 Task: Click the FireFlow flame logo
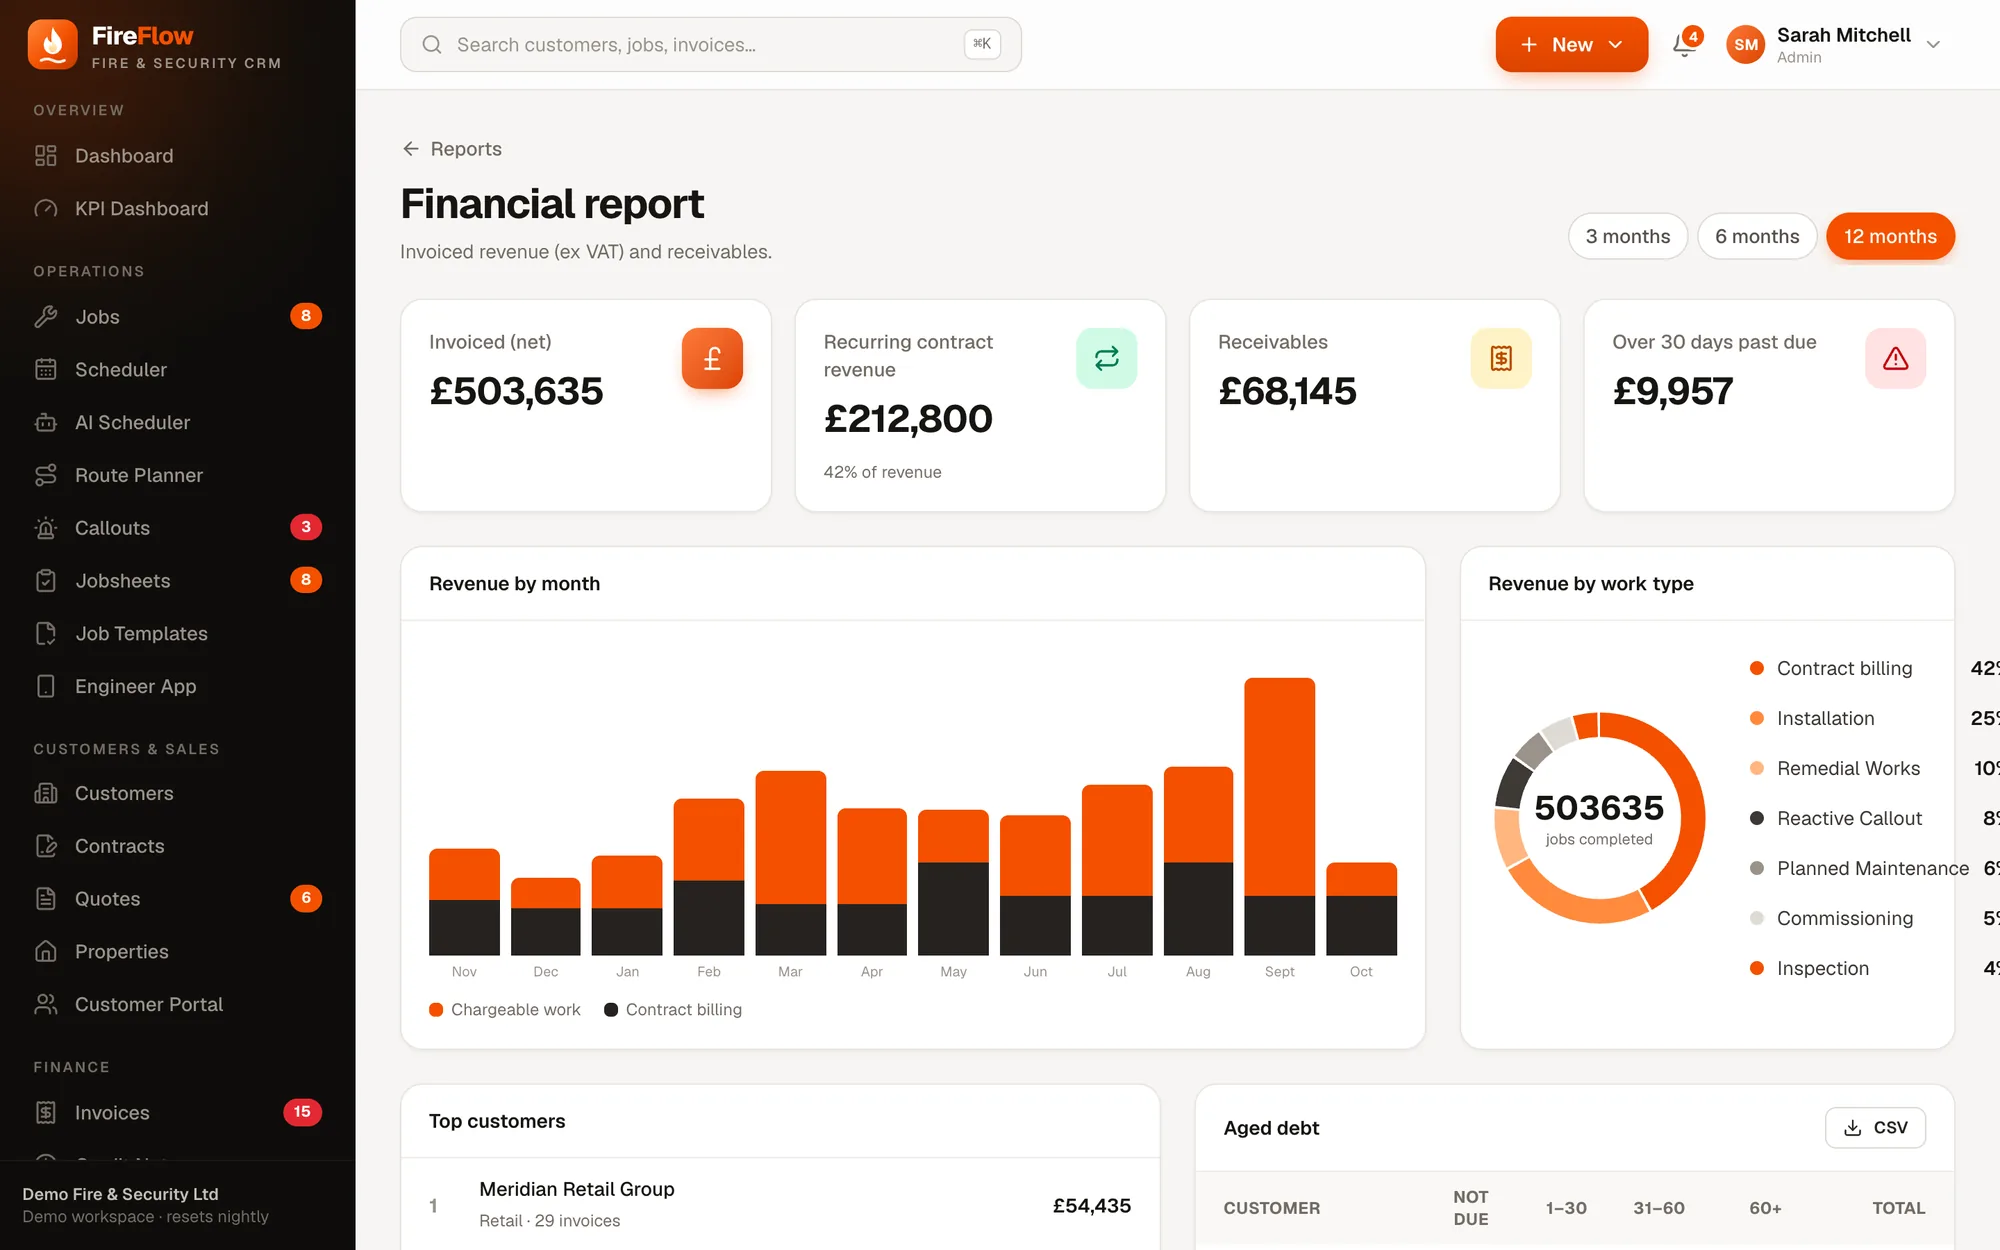point(52,45)
